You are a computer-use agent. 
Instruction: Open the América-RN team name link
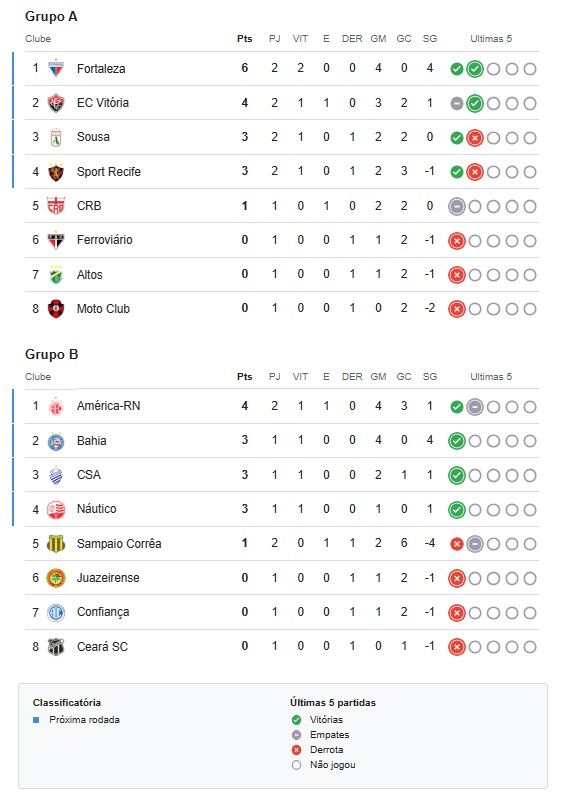coord(108,406)
